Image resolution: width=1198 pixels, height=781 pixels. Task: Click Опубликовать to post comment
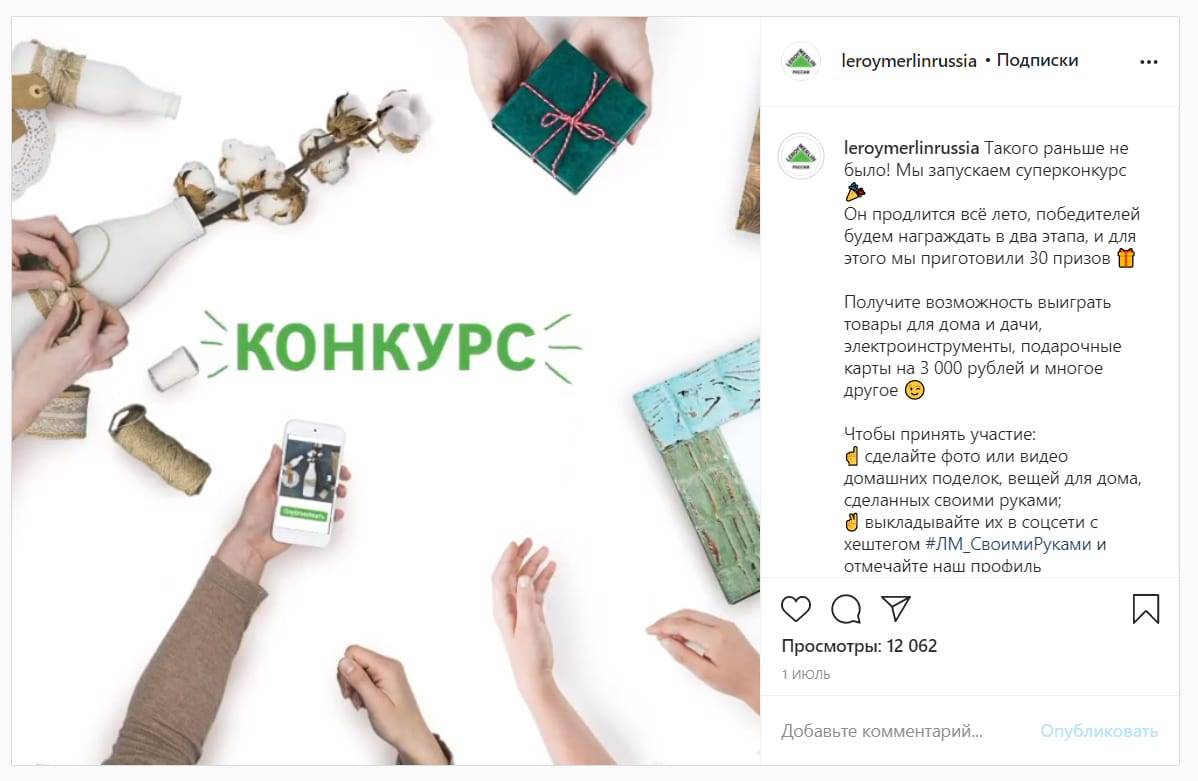(1099, 731)
